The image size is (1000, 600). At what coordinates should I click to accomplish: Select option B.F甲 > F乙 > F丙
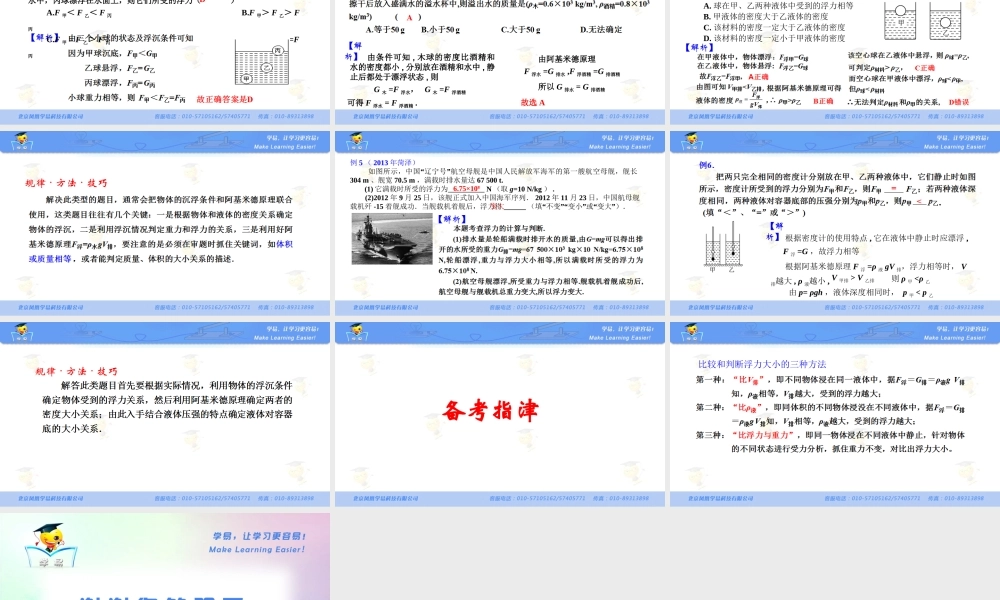[x=270, y=14]
